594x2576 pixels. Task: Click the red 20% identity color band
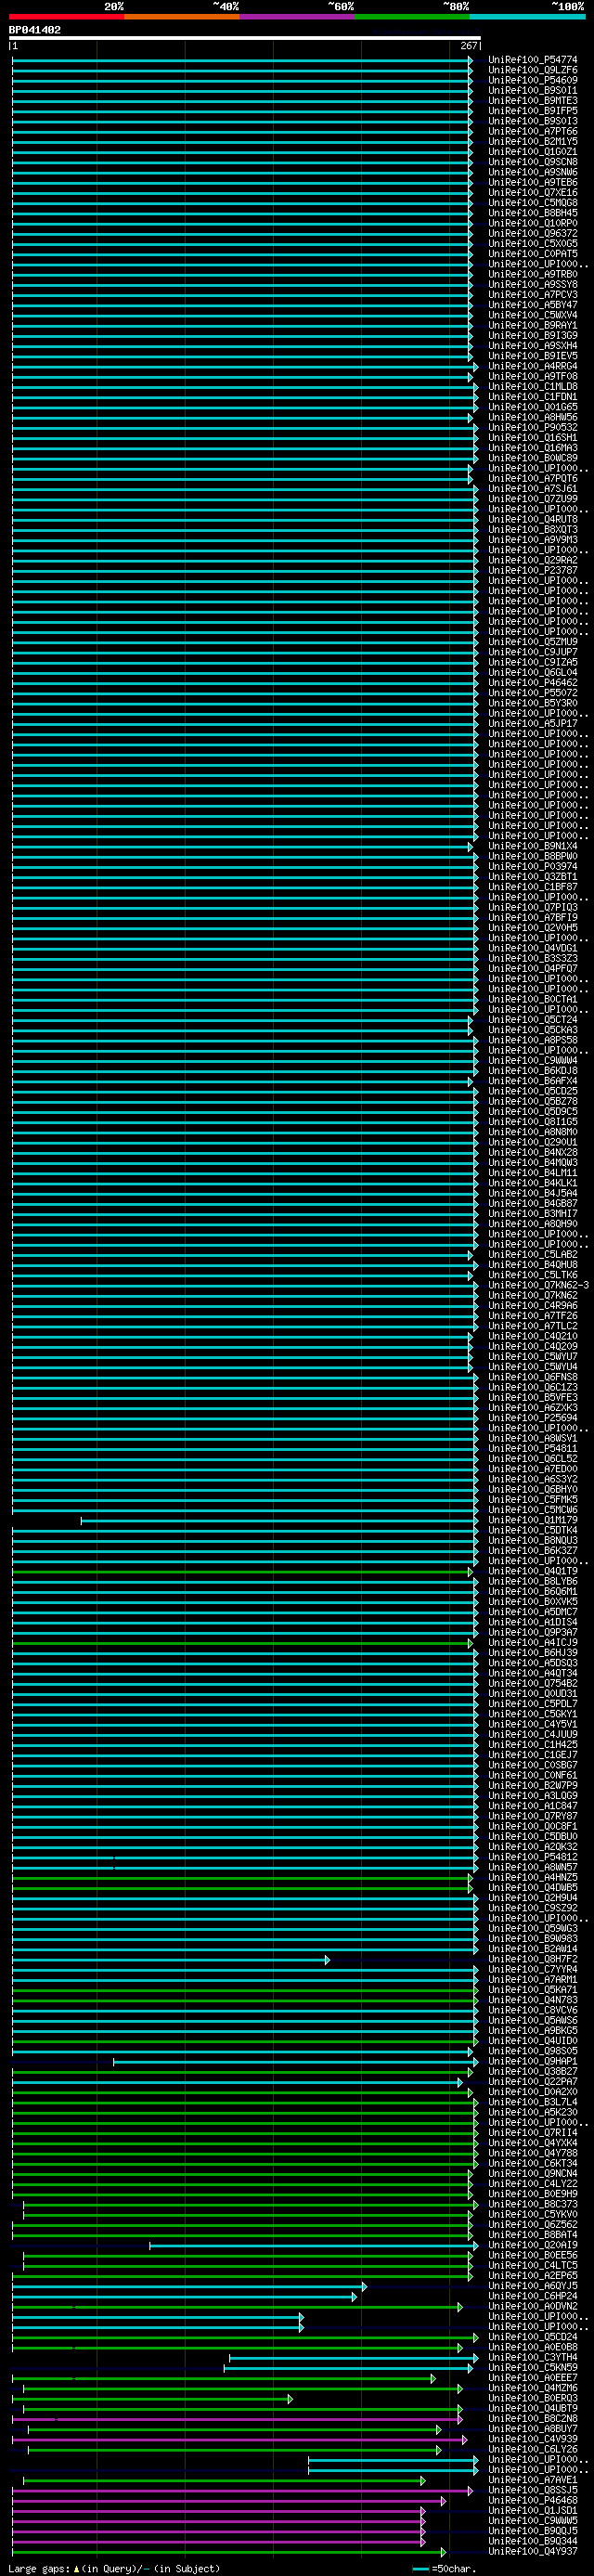click(x=66, y=17)
